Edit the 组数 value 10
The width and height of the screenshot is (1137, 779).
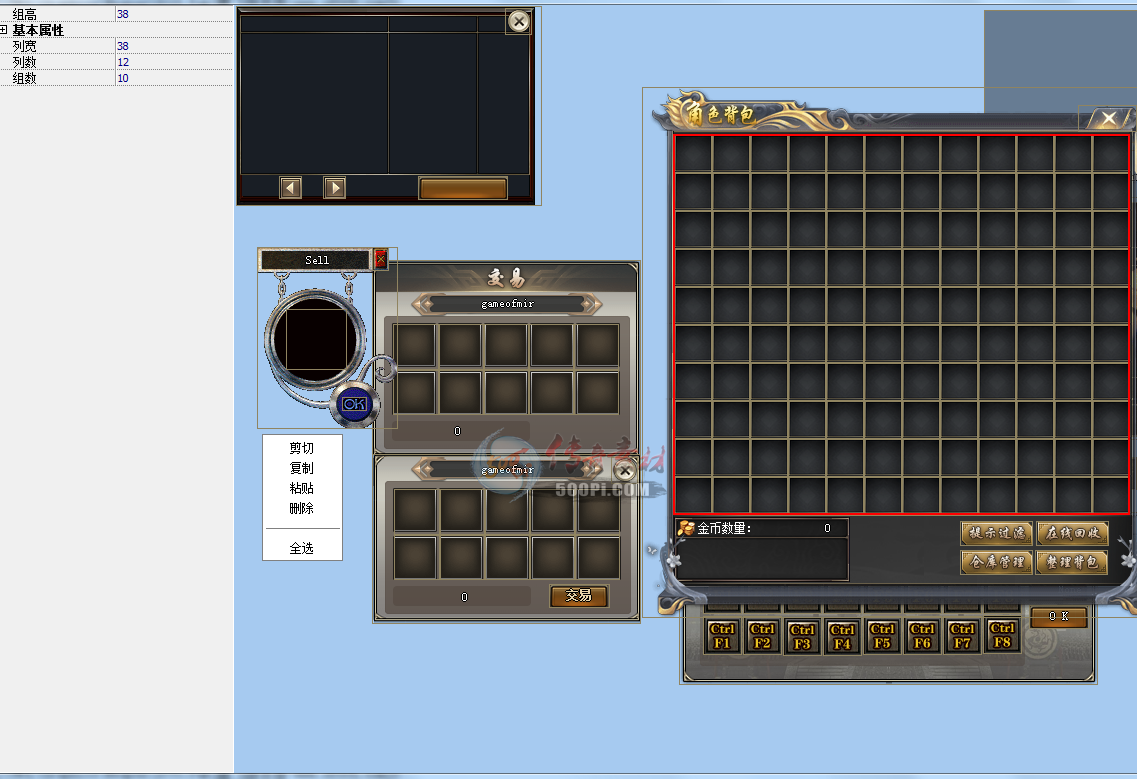[174, 78]
